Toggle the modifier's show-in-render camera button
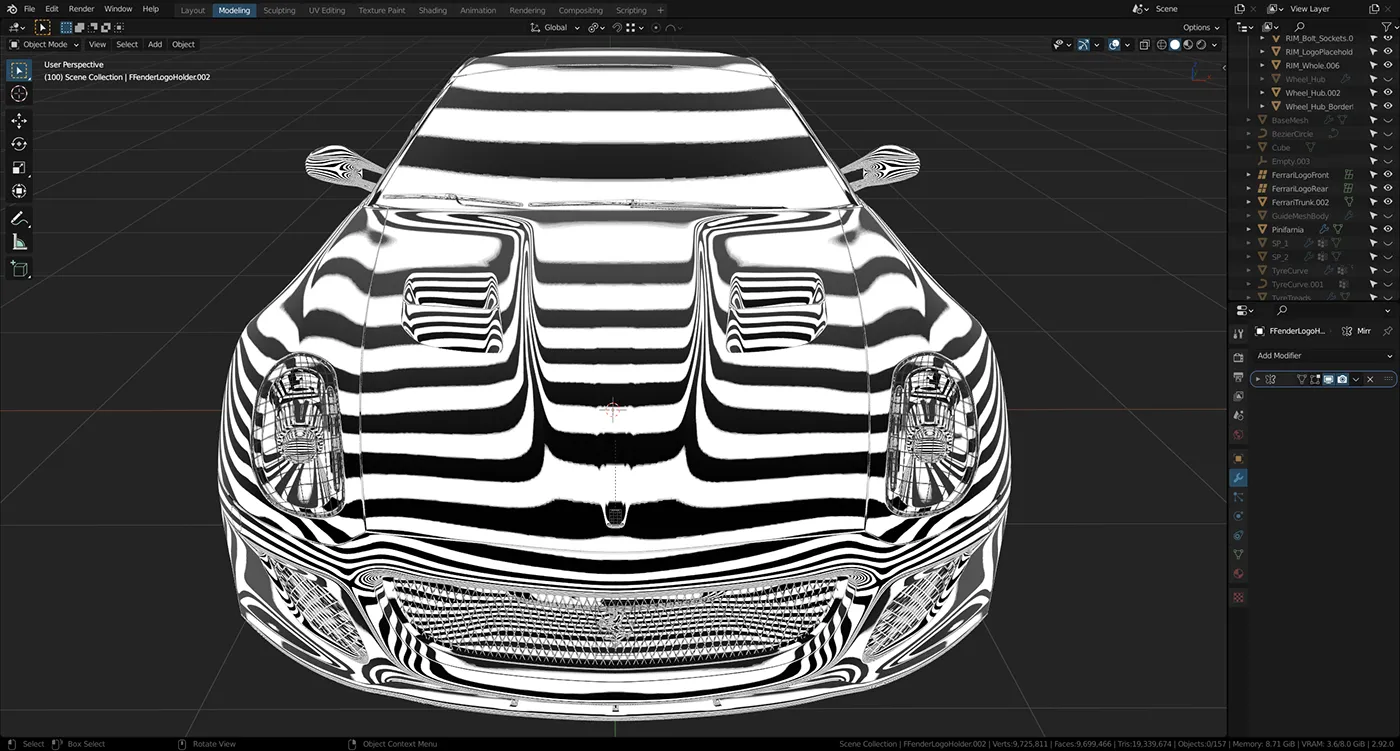1400x751 pixels. [x=1342, y=380]
